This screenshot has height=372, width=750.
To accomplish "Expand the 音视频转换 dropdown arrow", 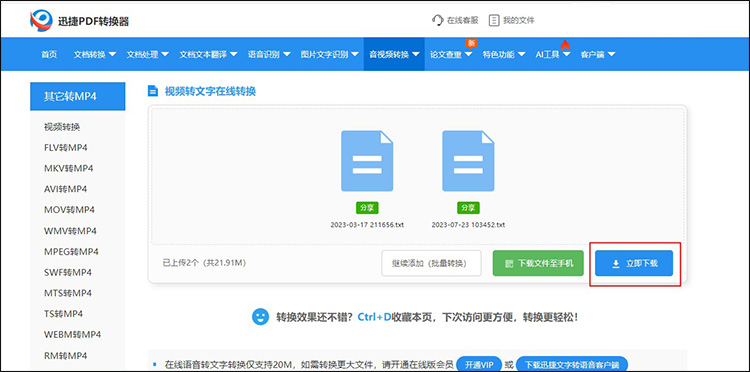I will coord(416,55).
